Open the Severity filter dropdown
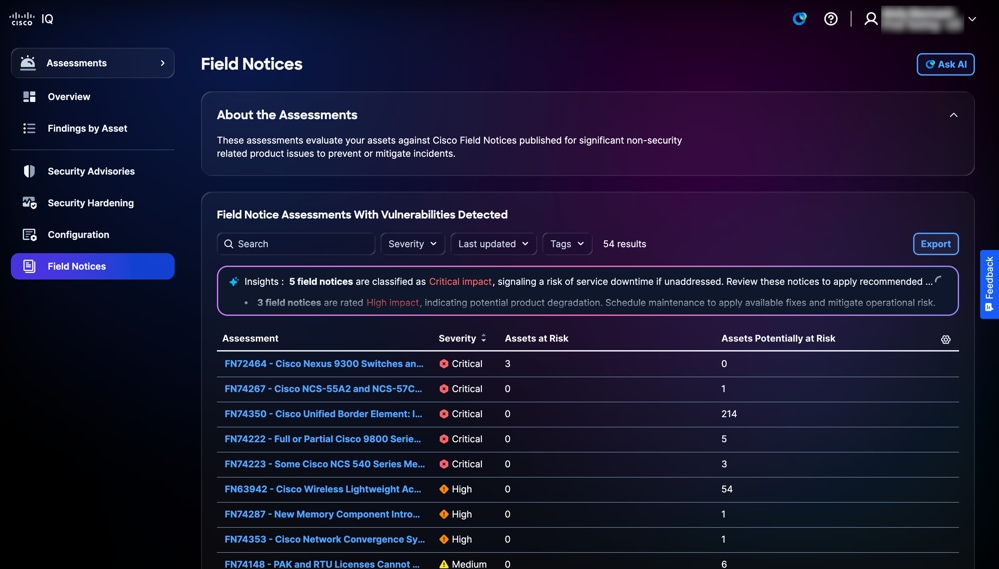This screenshot has width=999, height=569. coord(412,244)
